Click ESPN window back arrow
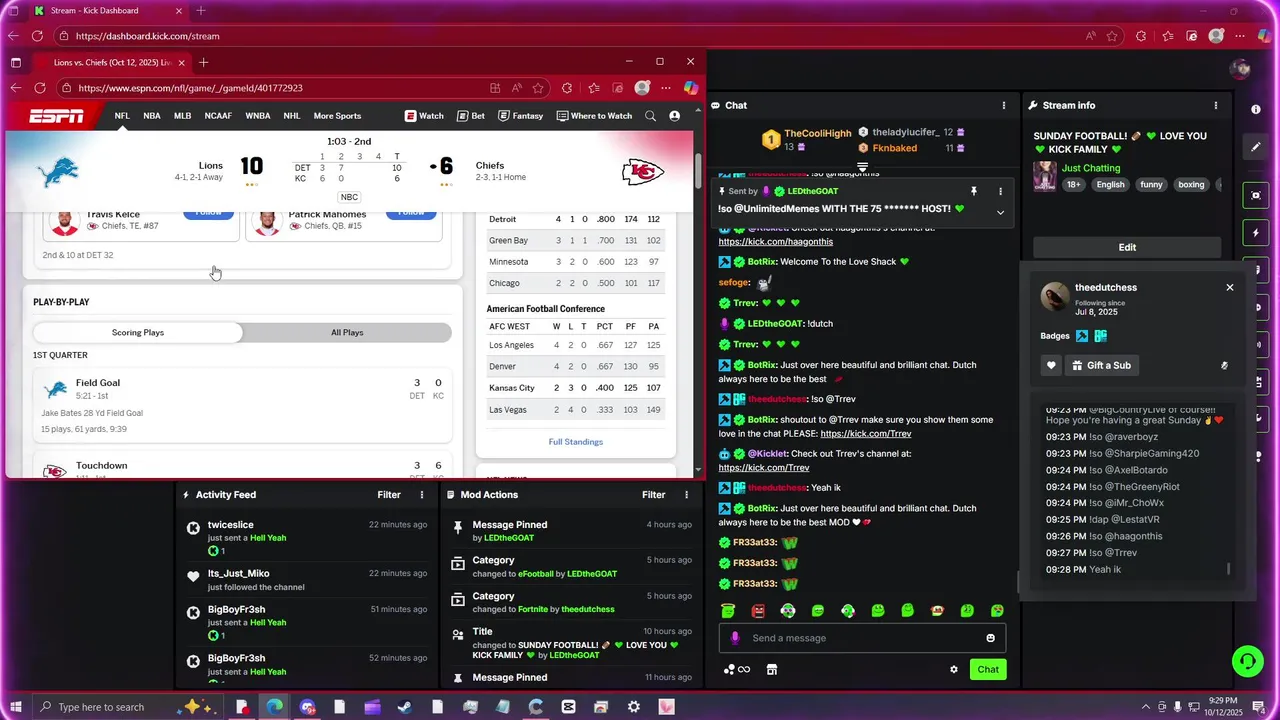This screenshot has width=1280, height=720. click(x=15, y=88)
